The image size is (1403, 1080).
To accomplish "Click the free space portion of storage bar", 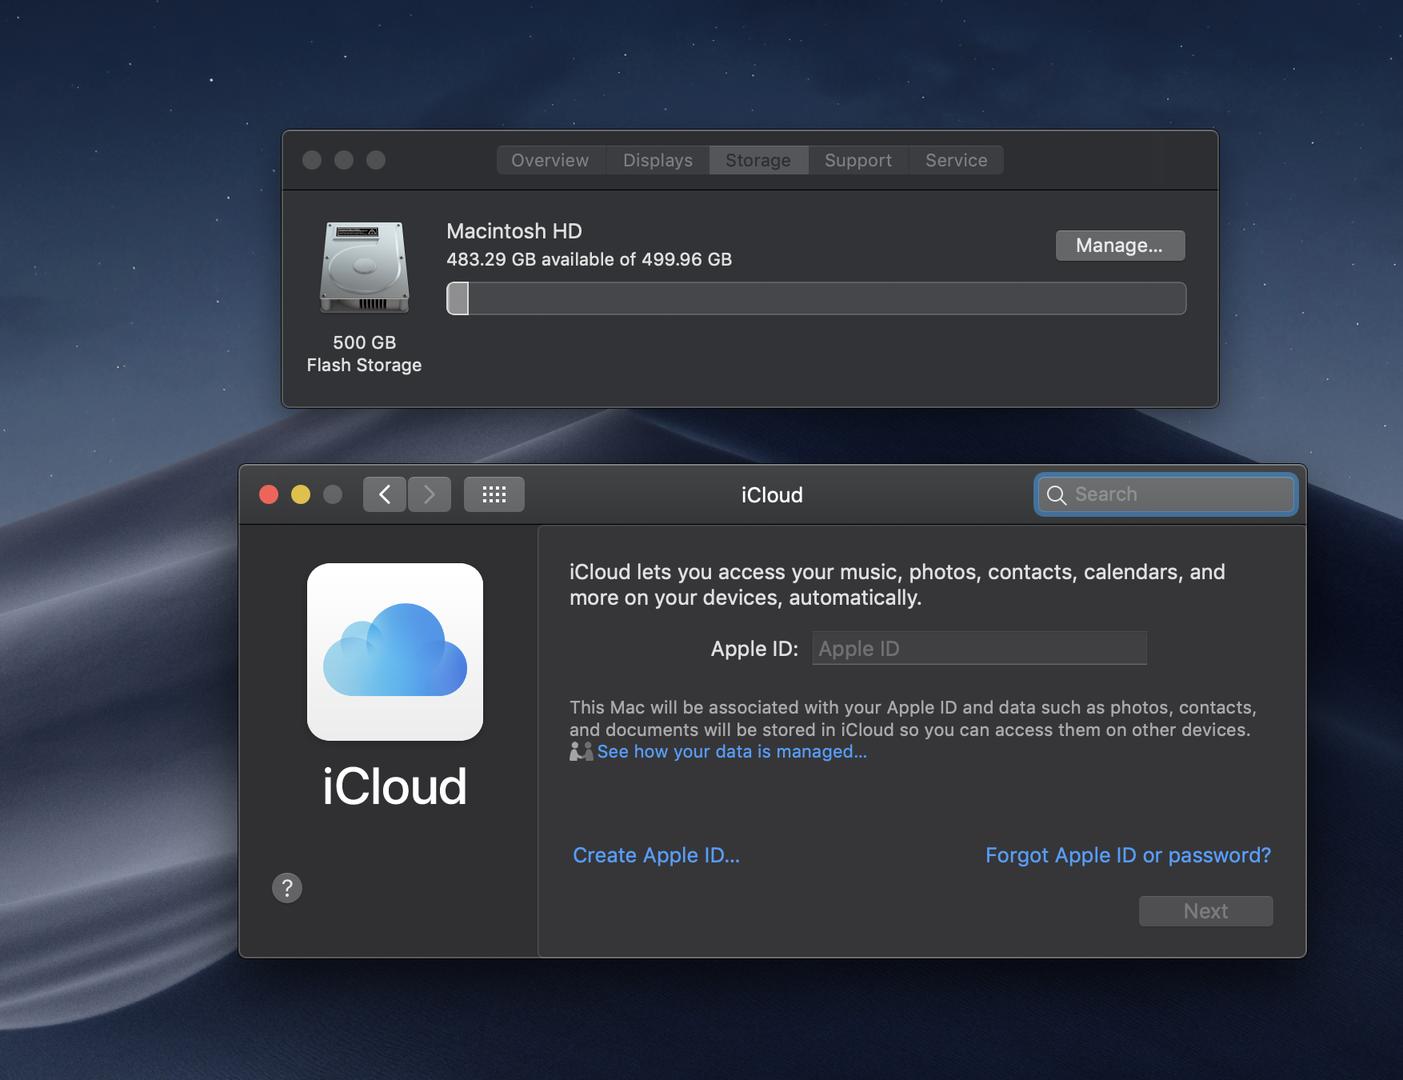I will click(827, 298).
